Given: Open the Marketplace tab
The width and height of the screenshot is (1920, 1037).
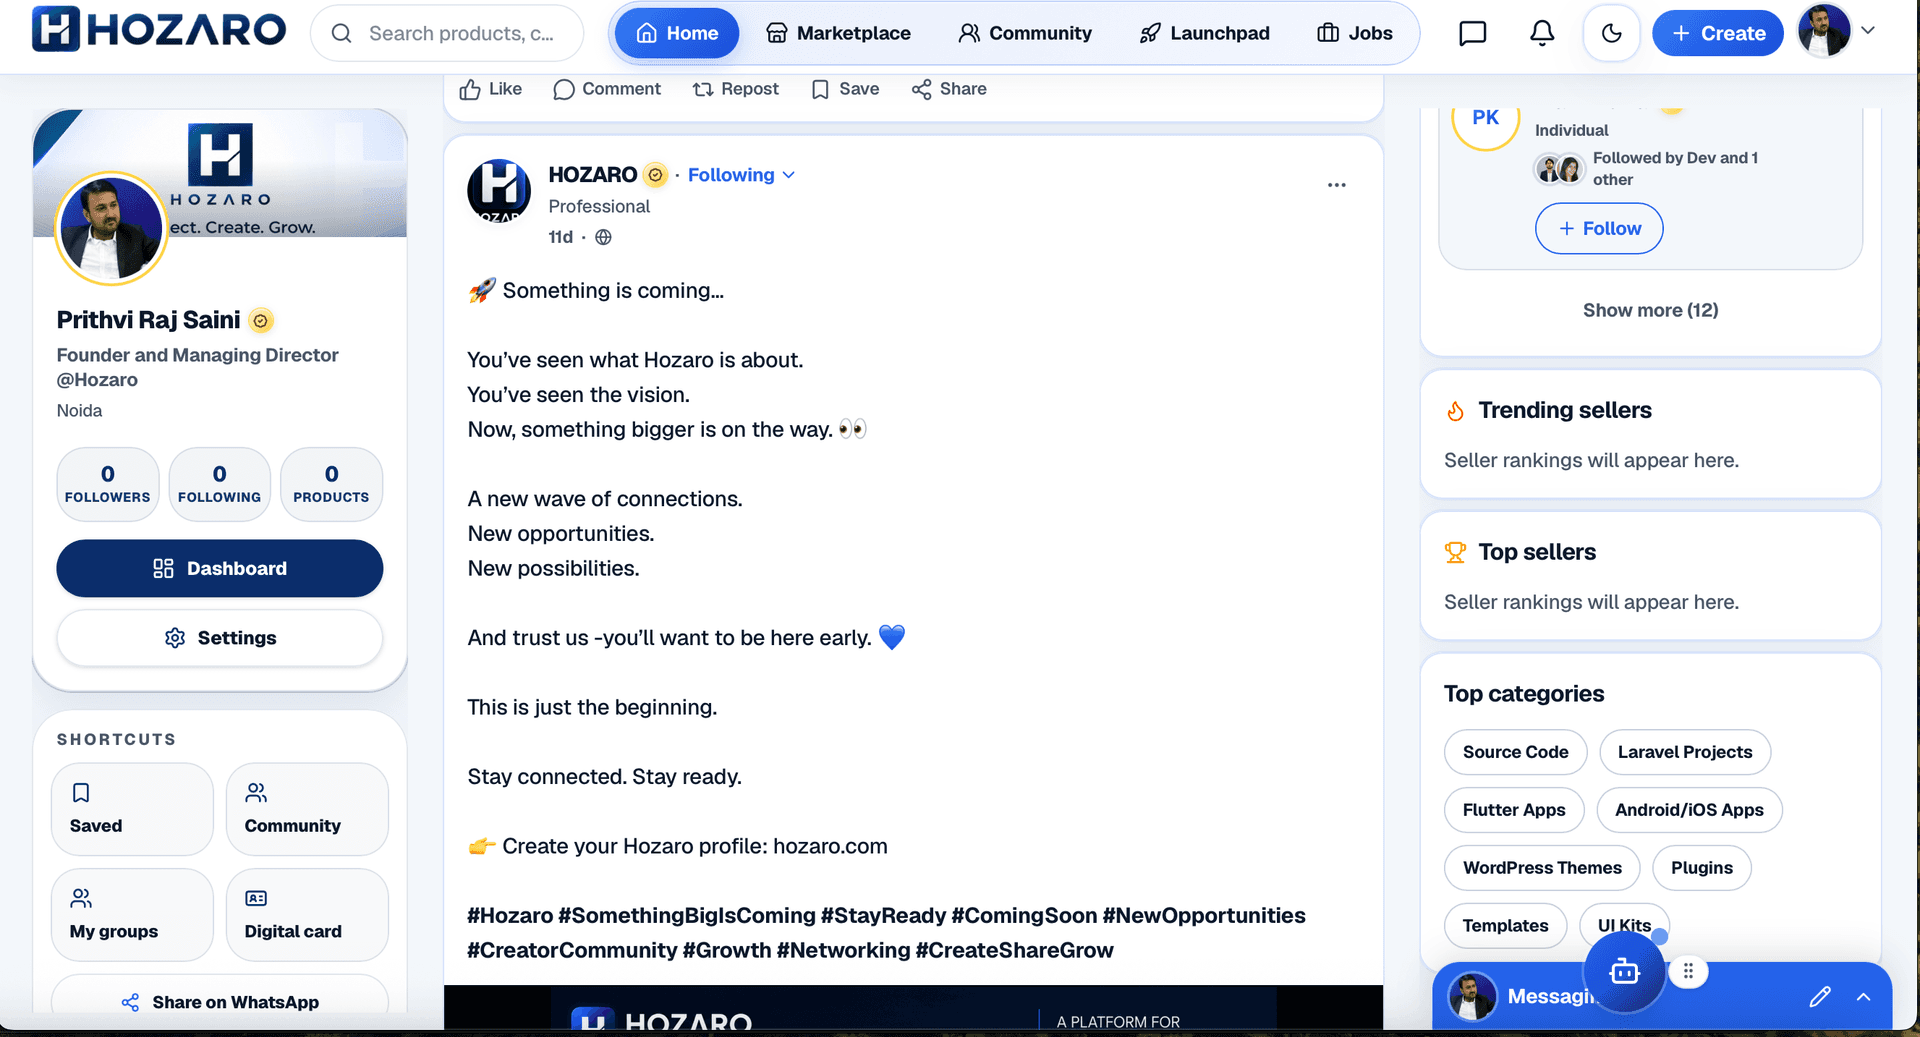Looking at the screenshot, I should 838,33.
